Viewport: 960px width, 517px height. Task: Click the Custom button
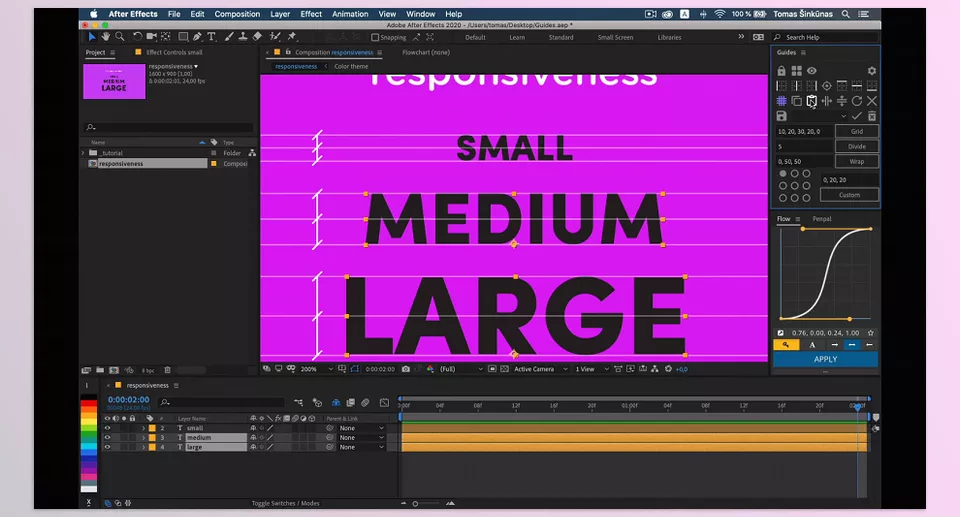[849, 195]
